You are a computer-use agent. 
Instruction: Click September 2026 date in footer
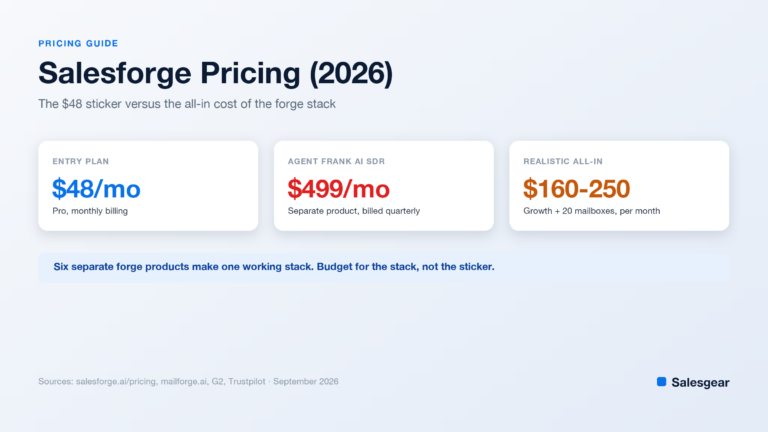point(306,381)
